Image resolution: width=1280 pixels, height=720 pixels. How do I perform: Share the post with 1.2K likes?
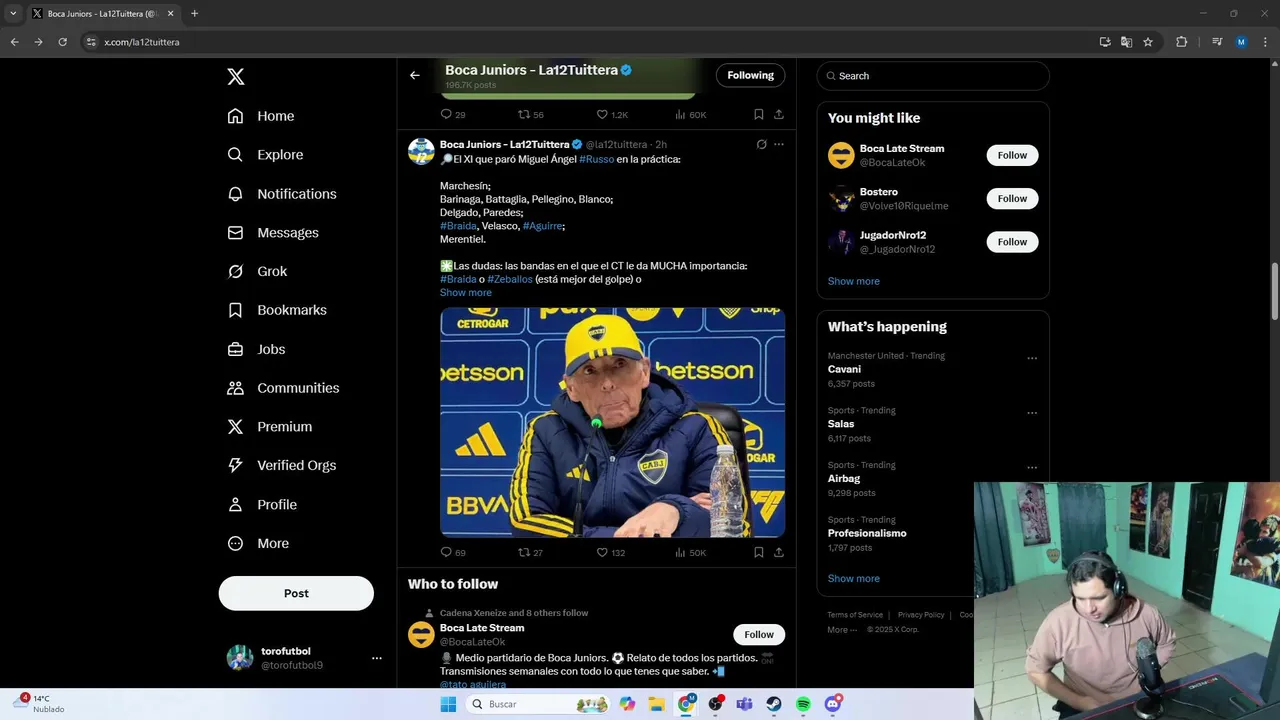tap(779, 114)
